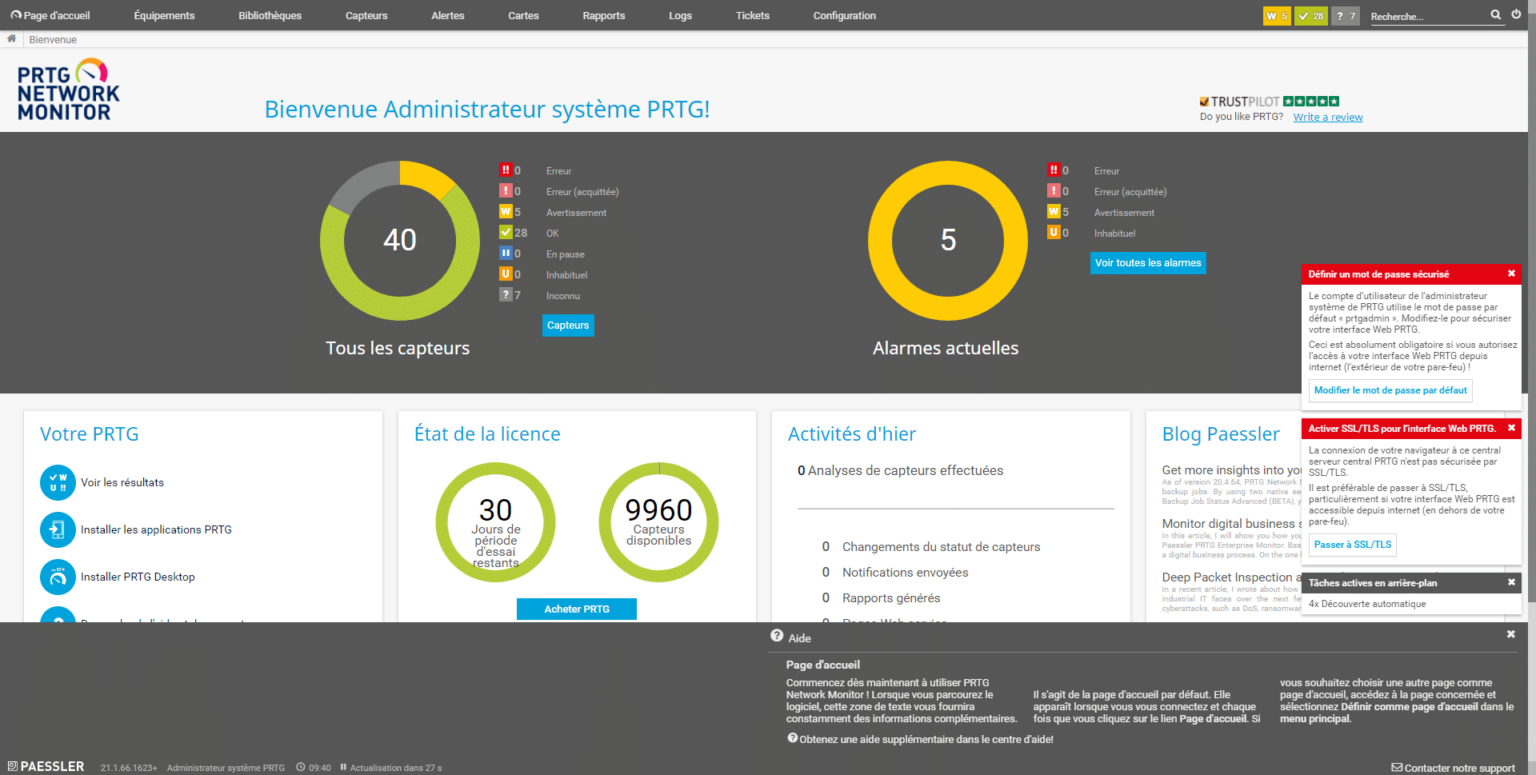Screen dimensions: 1536x775
Task: Click the 9960 Capteurs disponibles donut
Action: pos(659,522)
